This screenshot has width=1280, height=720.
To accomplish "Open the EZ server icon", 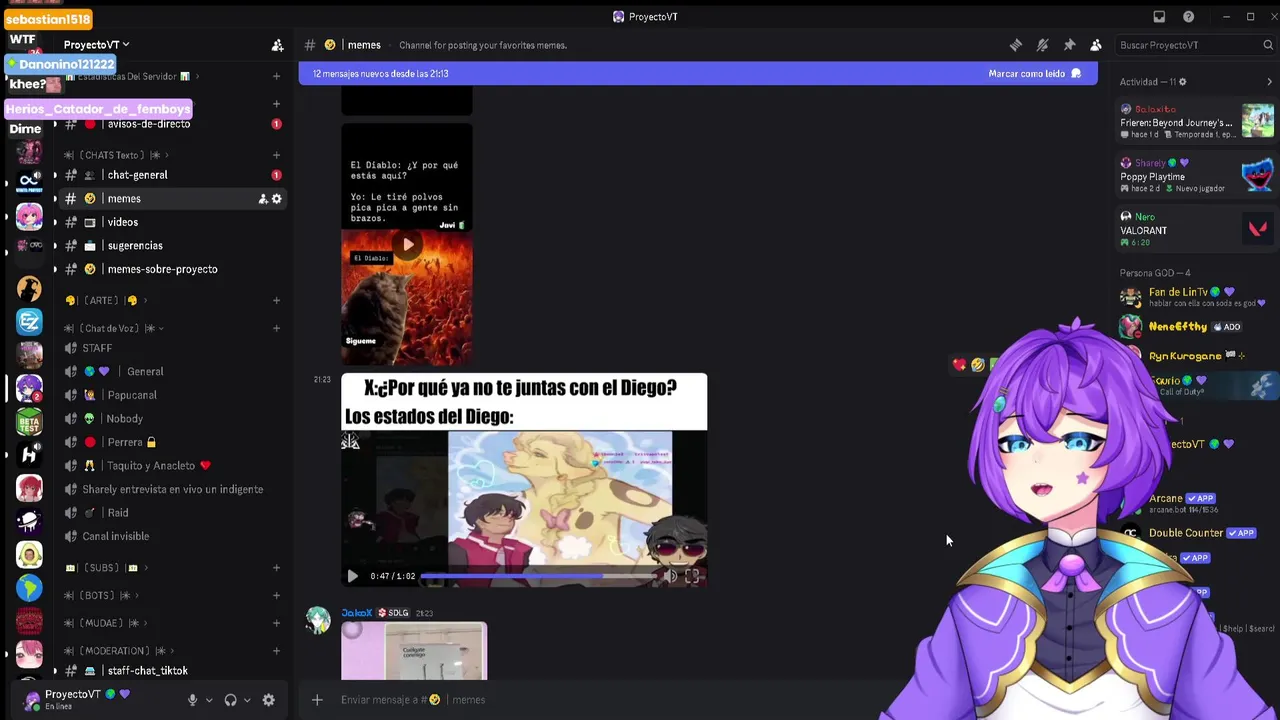I will point(29,321).
